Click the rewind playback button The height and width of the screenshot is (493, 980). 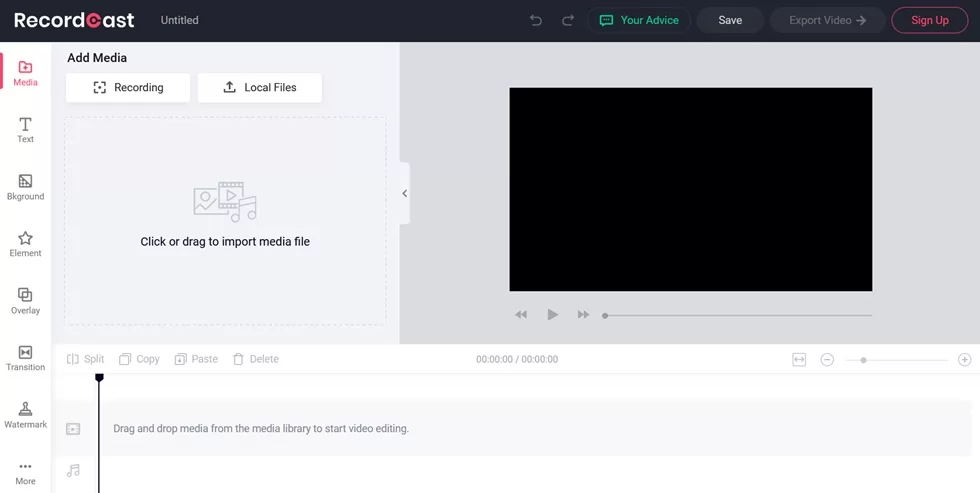point(521,314)
